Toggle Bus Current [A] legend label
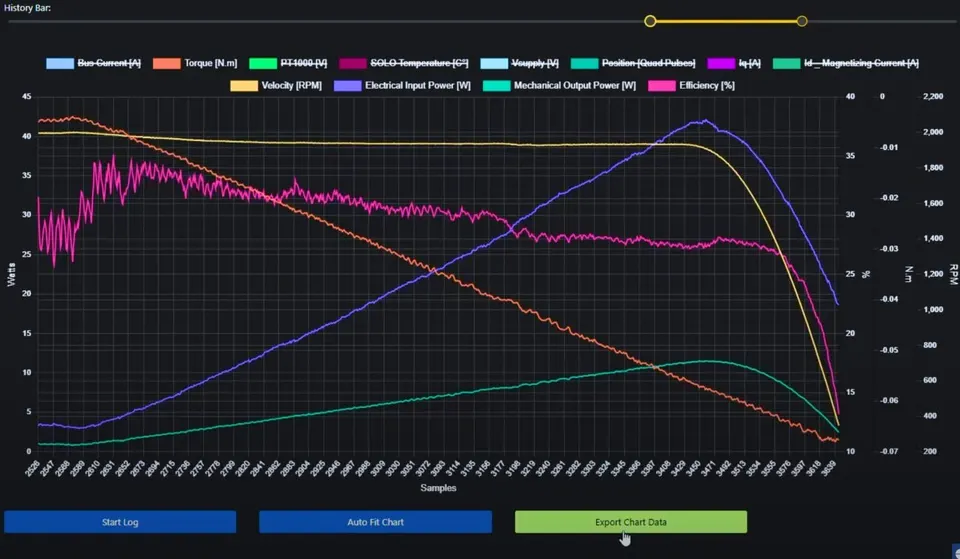 [109, 63]
